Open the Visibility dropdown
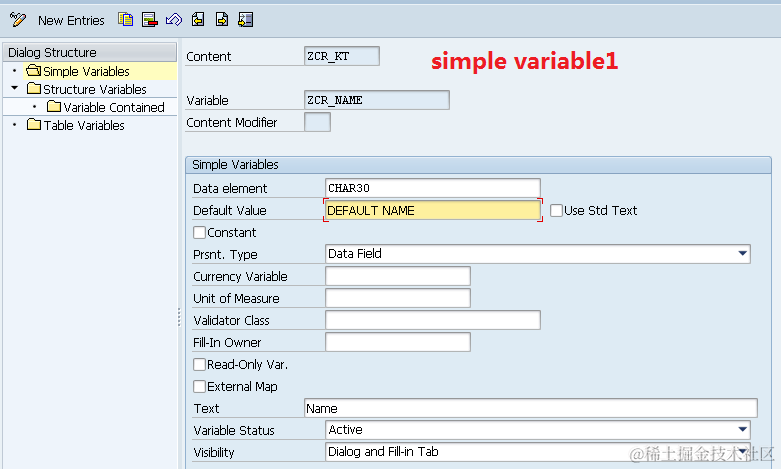 click(742, 451)
